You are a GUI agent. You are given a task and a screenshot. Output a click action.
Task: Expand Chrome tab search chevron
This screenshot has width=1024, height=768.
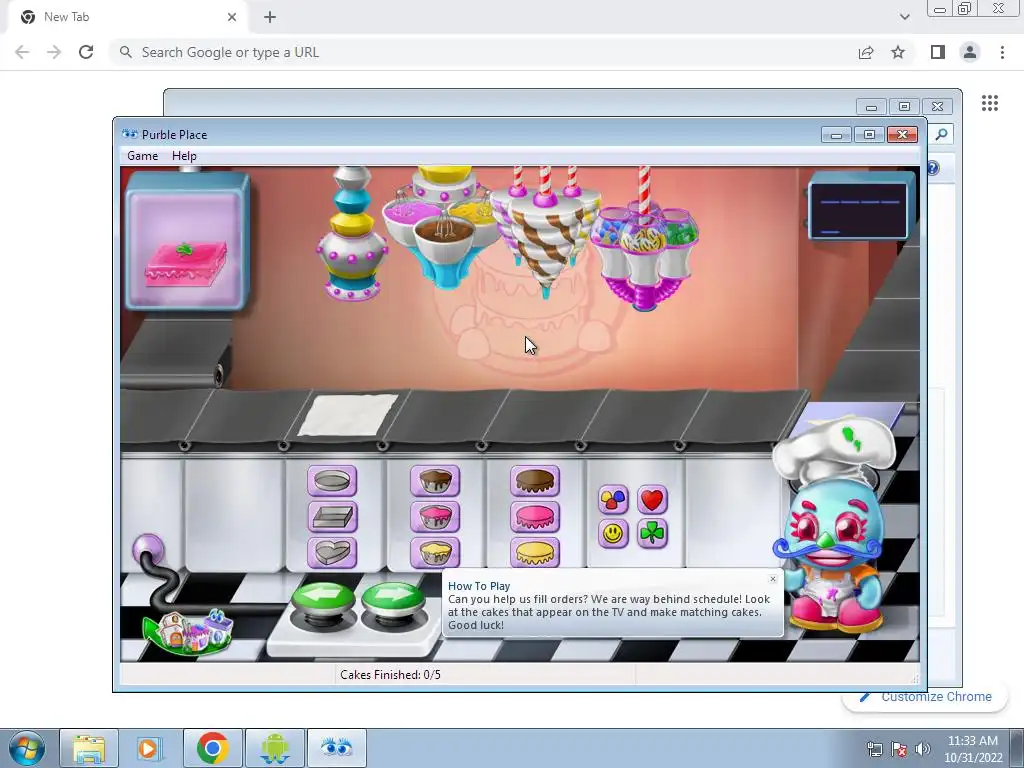(904, 17)
